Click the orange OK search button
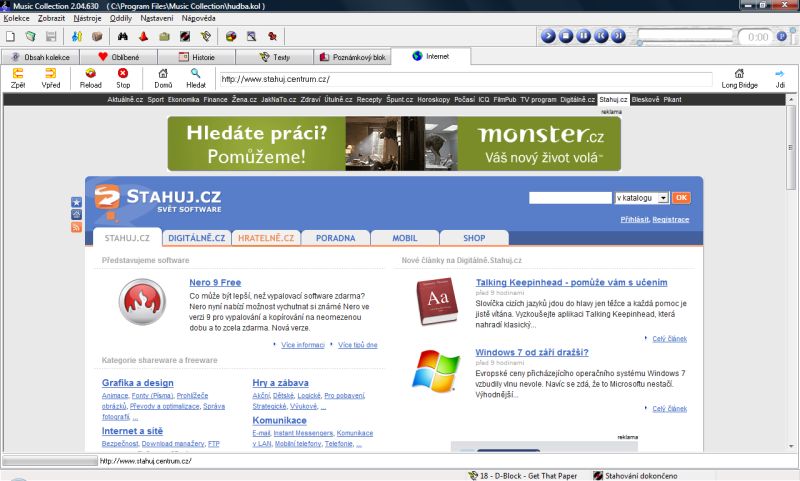Screen dimensions: 800x481 681,198
